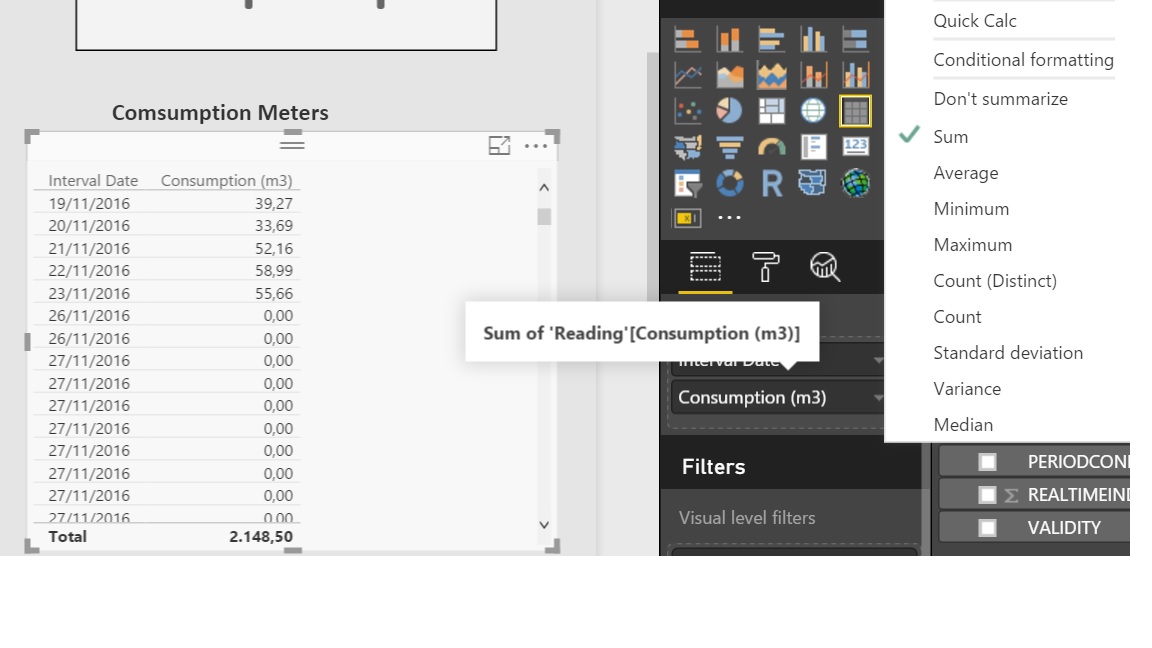
Task: Select Median aggregation
Action: pos(963,425)
